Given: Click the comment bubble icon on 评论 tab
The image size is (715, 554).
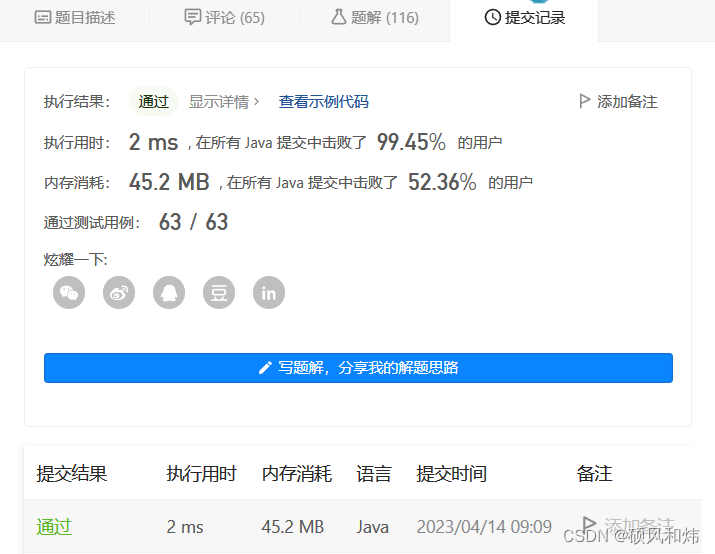Looking at the screenshot, I should (192, 17).
